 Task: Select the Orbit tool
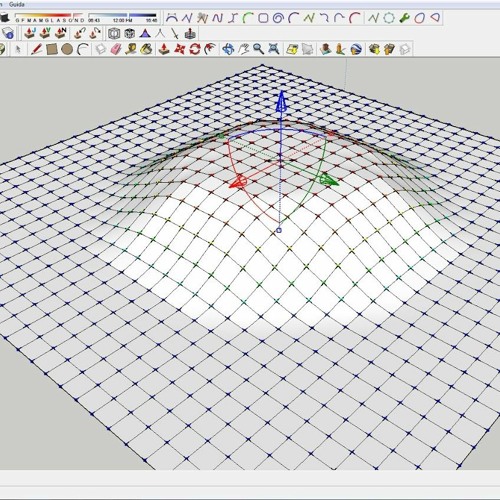pos(228,49)
